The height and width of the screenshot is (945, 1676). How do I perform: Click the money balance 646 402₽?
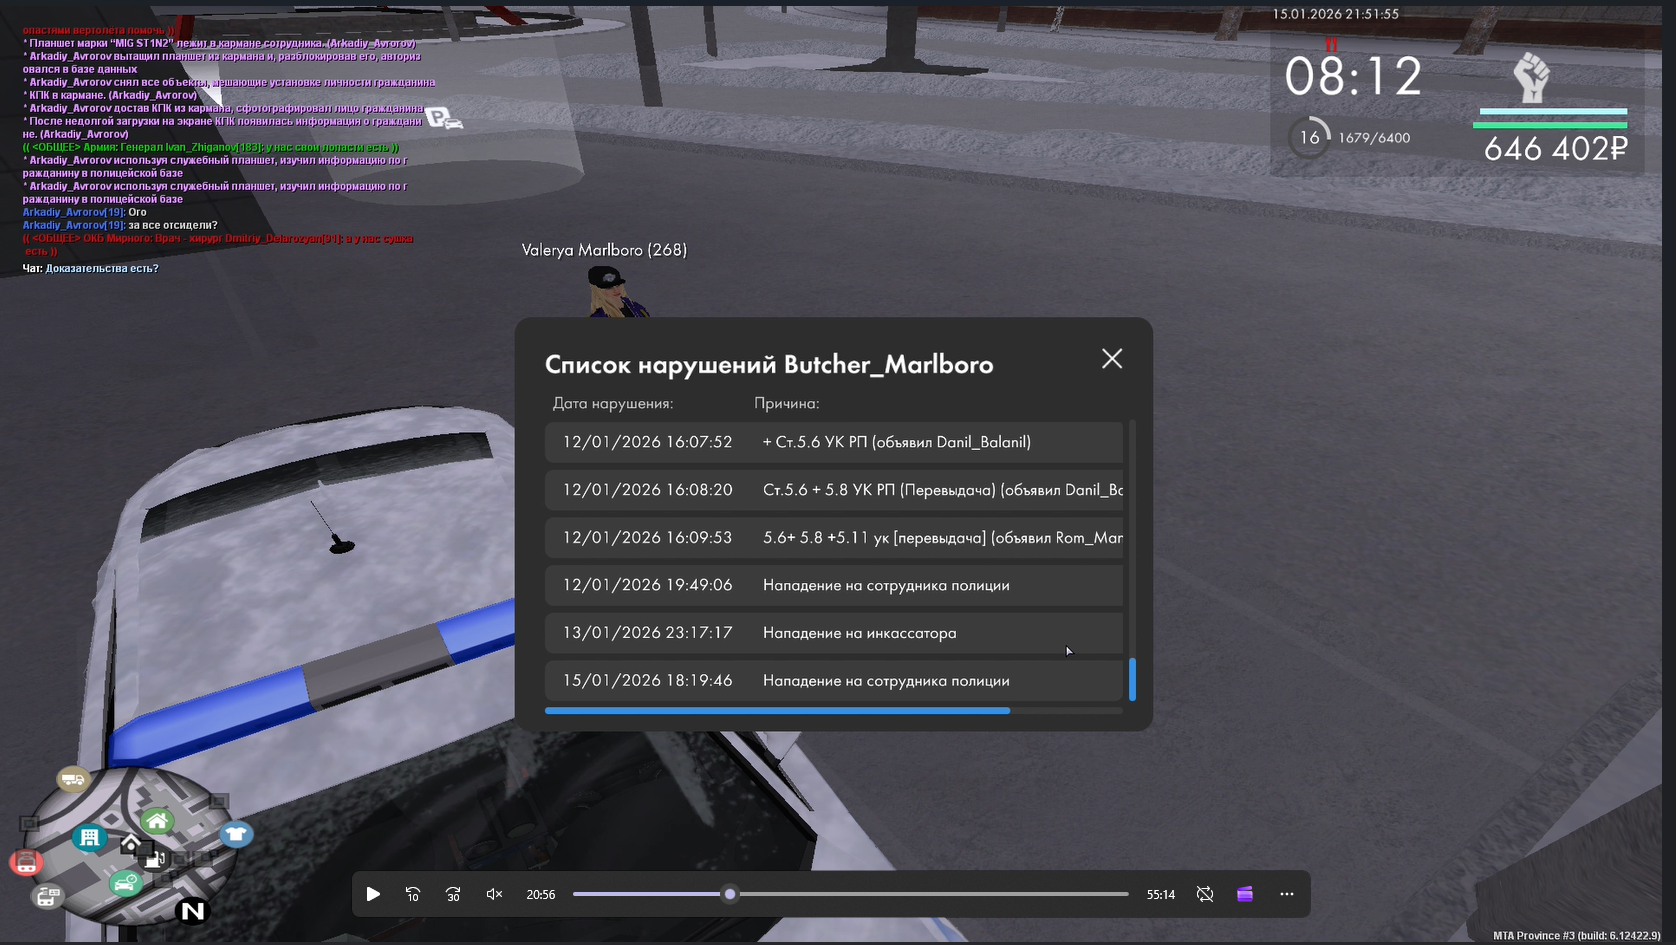[1555, 149]
